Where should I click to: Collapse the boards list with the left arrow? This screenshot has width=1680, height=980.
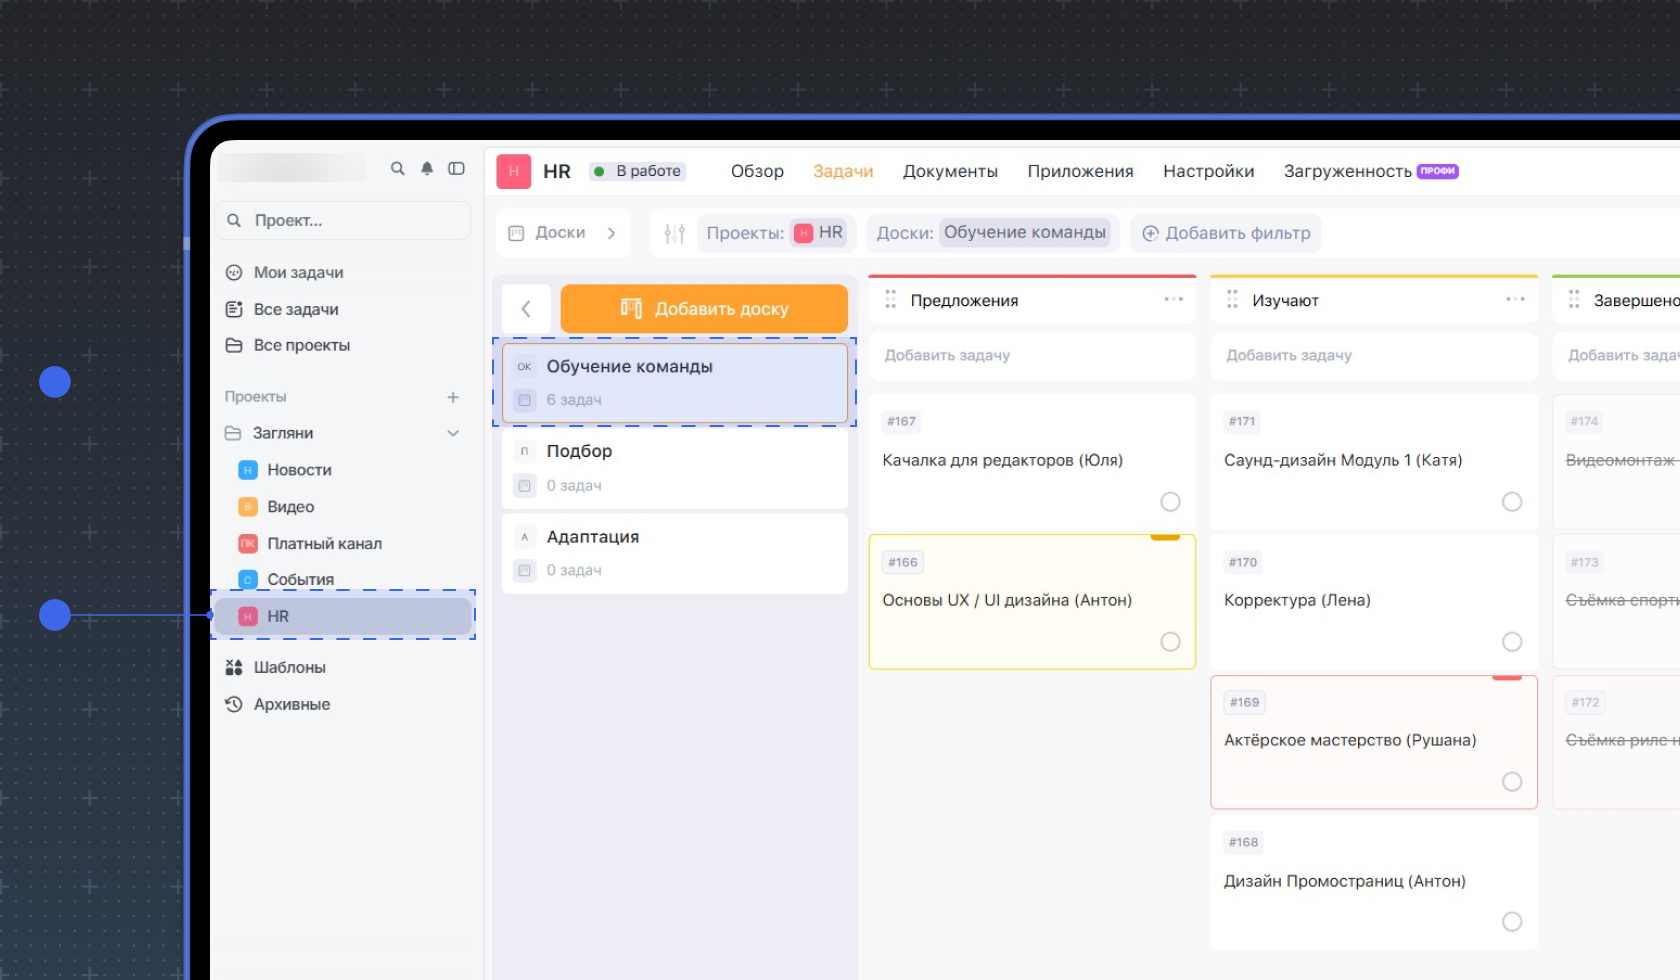pyautogui.click(x=526, y=308)
